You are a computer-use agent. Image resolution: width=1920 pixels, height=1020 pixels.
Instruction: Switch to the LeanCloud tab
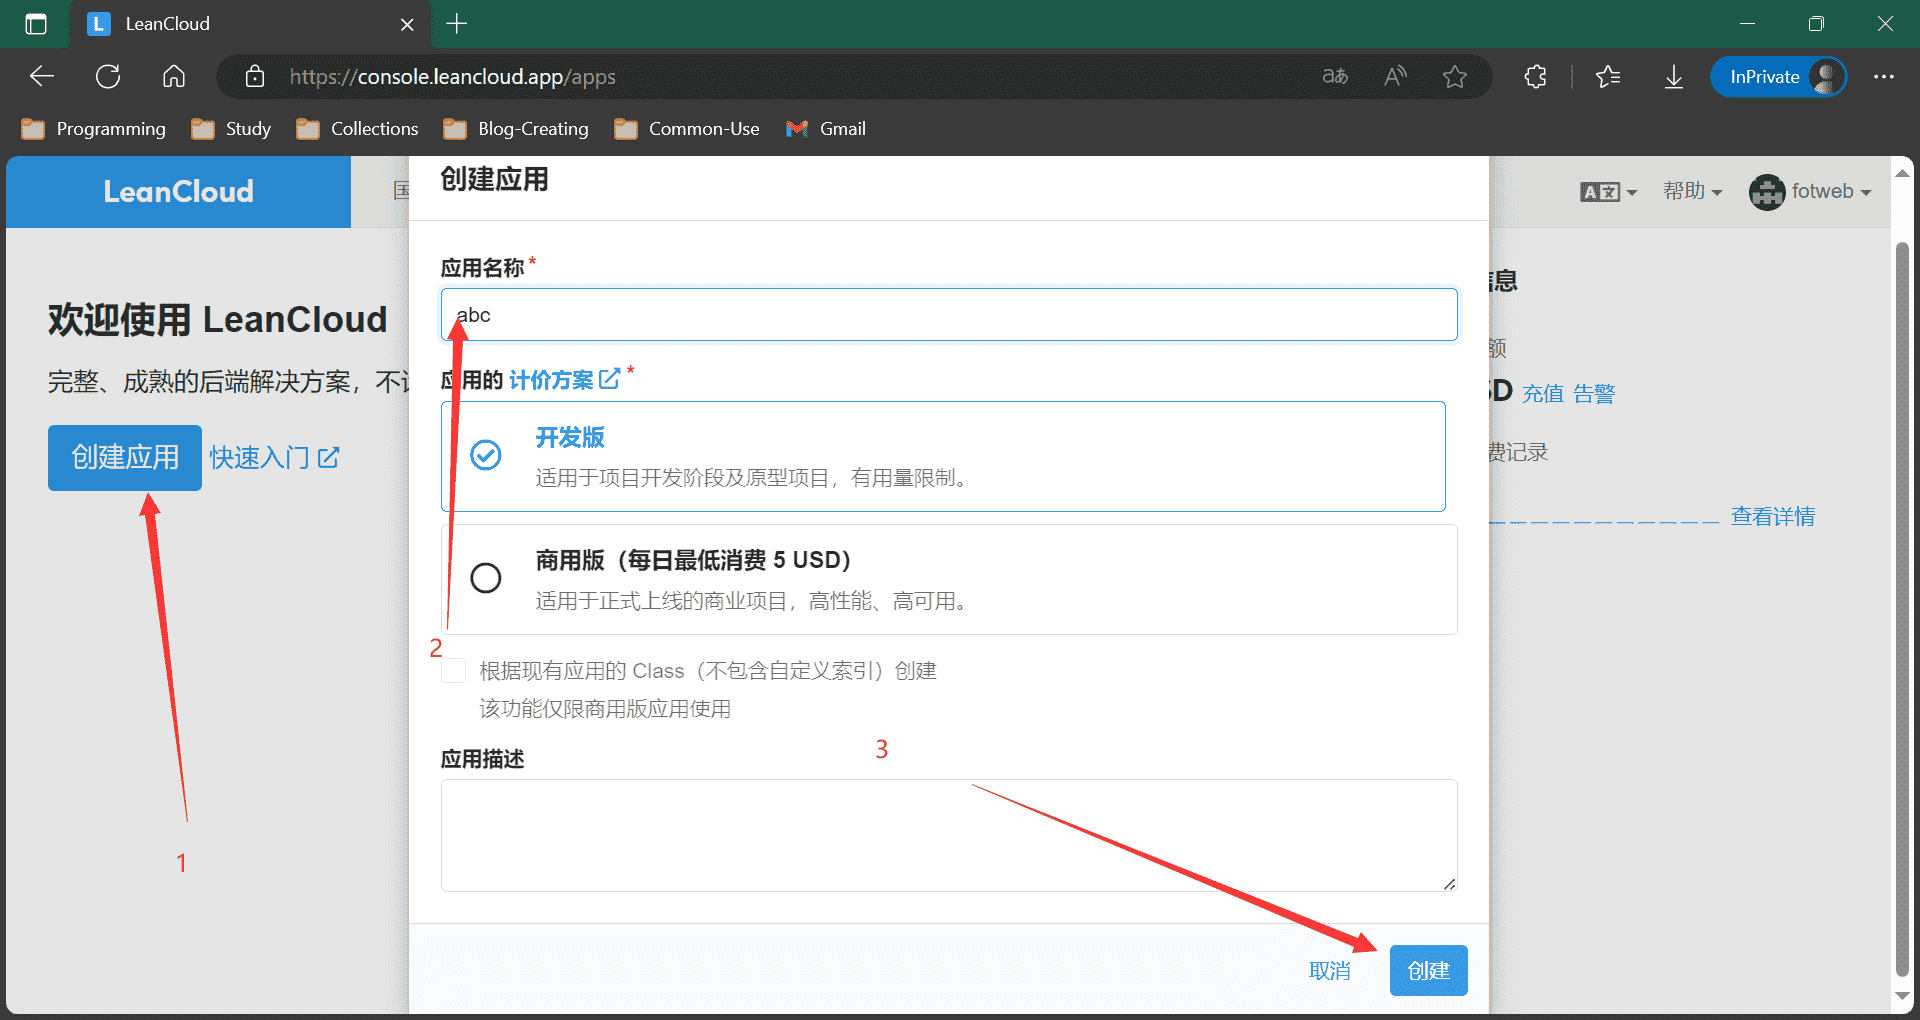(250, 24)
